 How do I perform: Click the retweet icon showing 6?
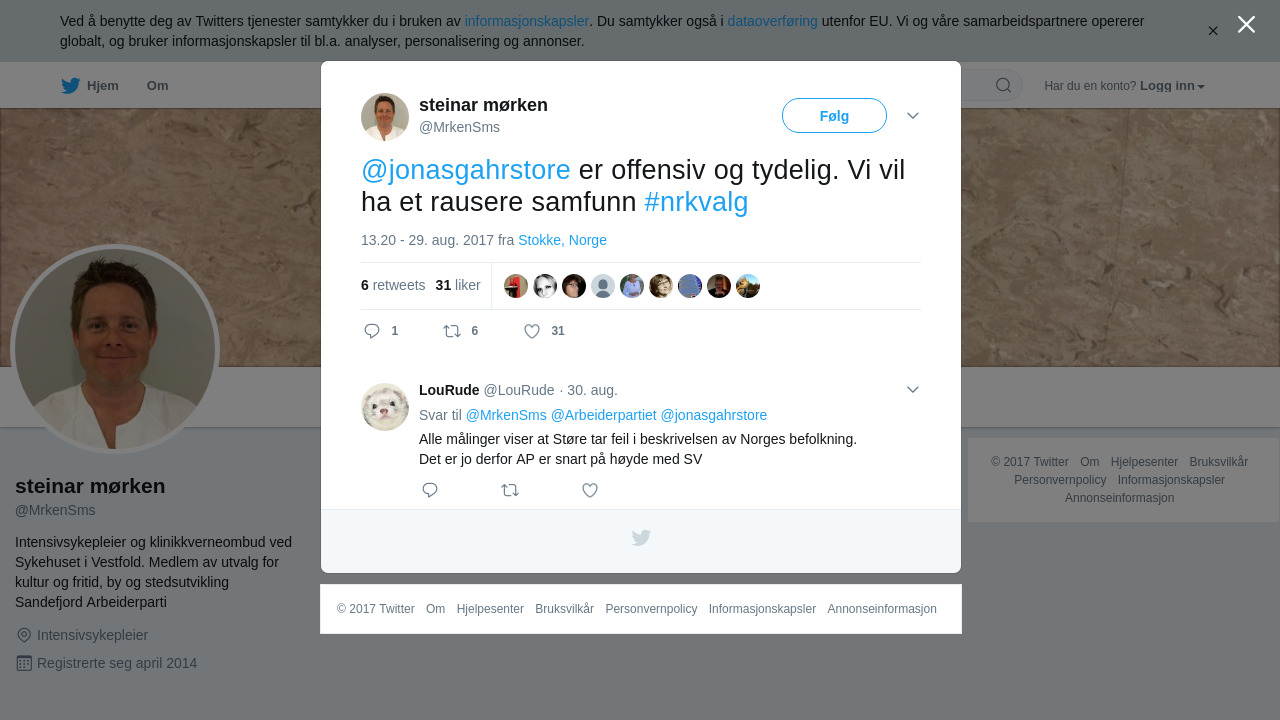coord(452,331)
